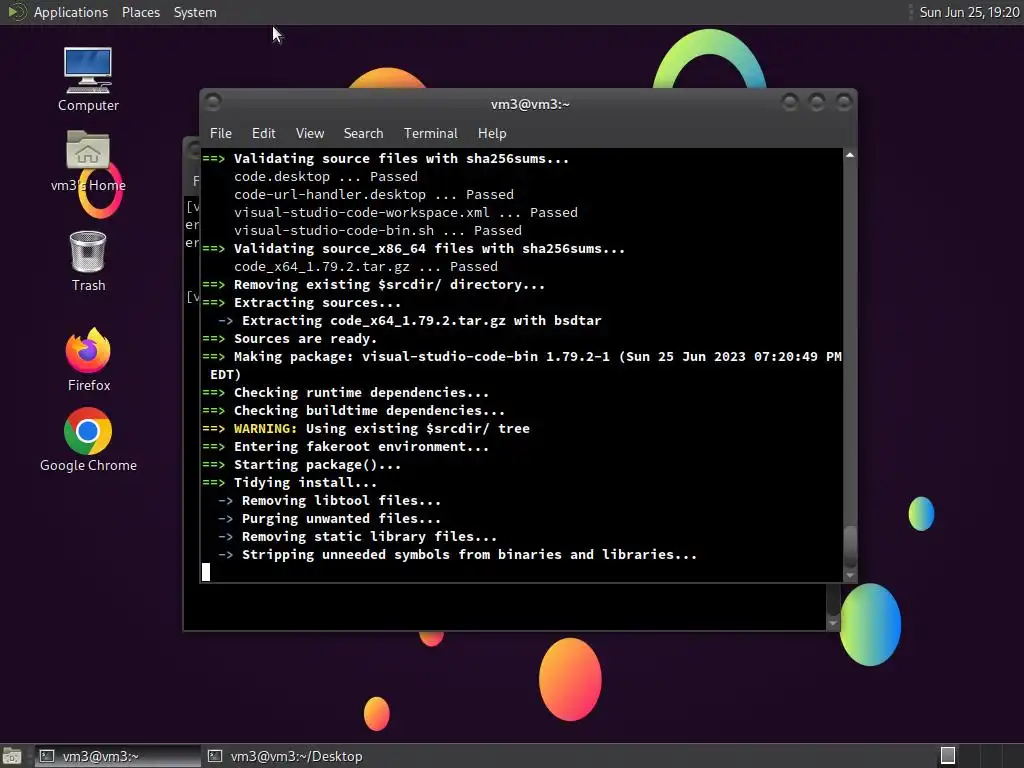Click the 'Entering fakeroot environment...' line

(361, 447)
